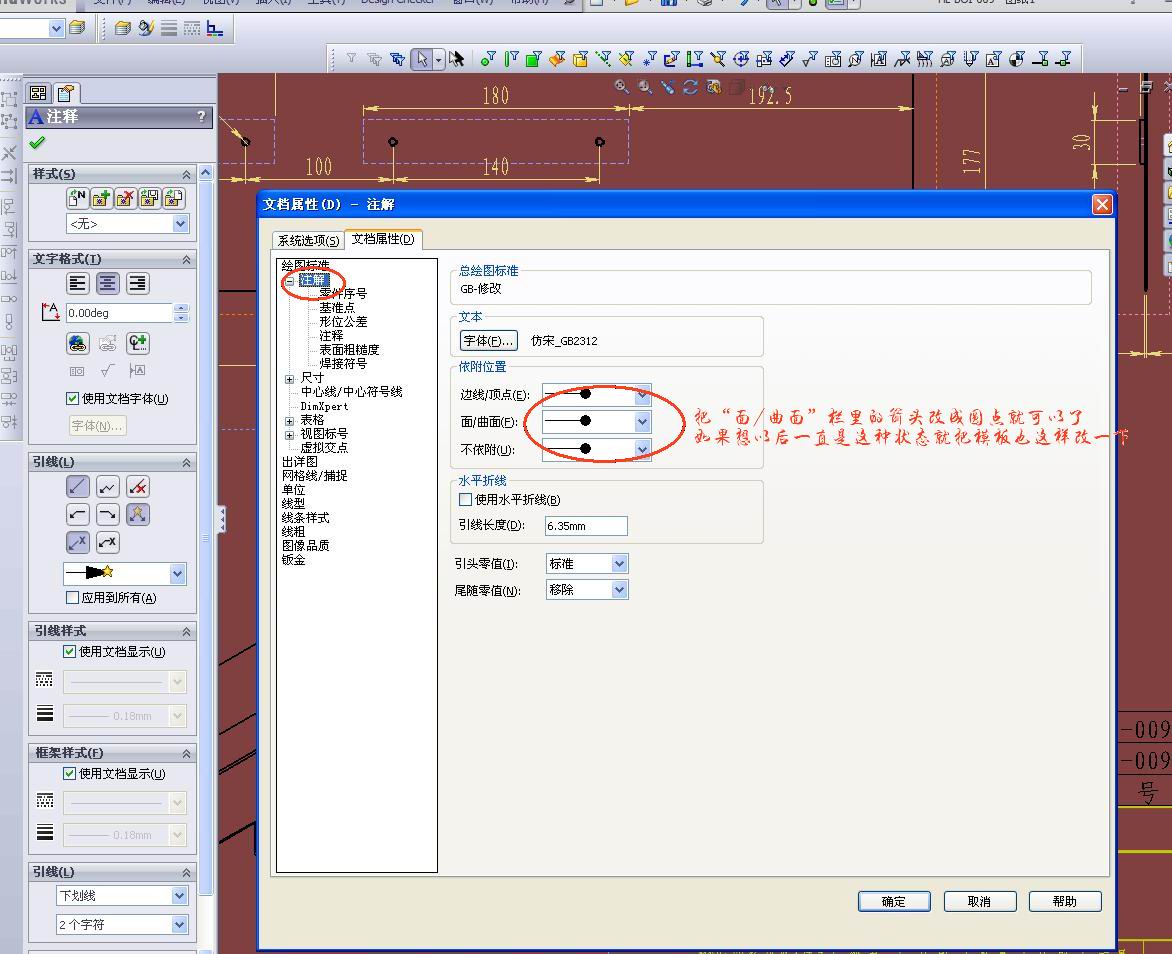The height and width of the screenshot is (954, 1172).
Task: Open the 下划线 dropdown
Action: pyautogui.click(x=179, y=895)
